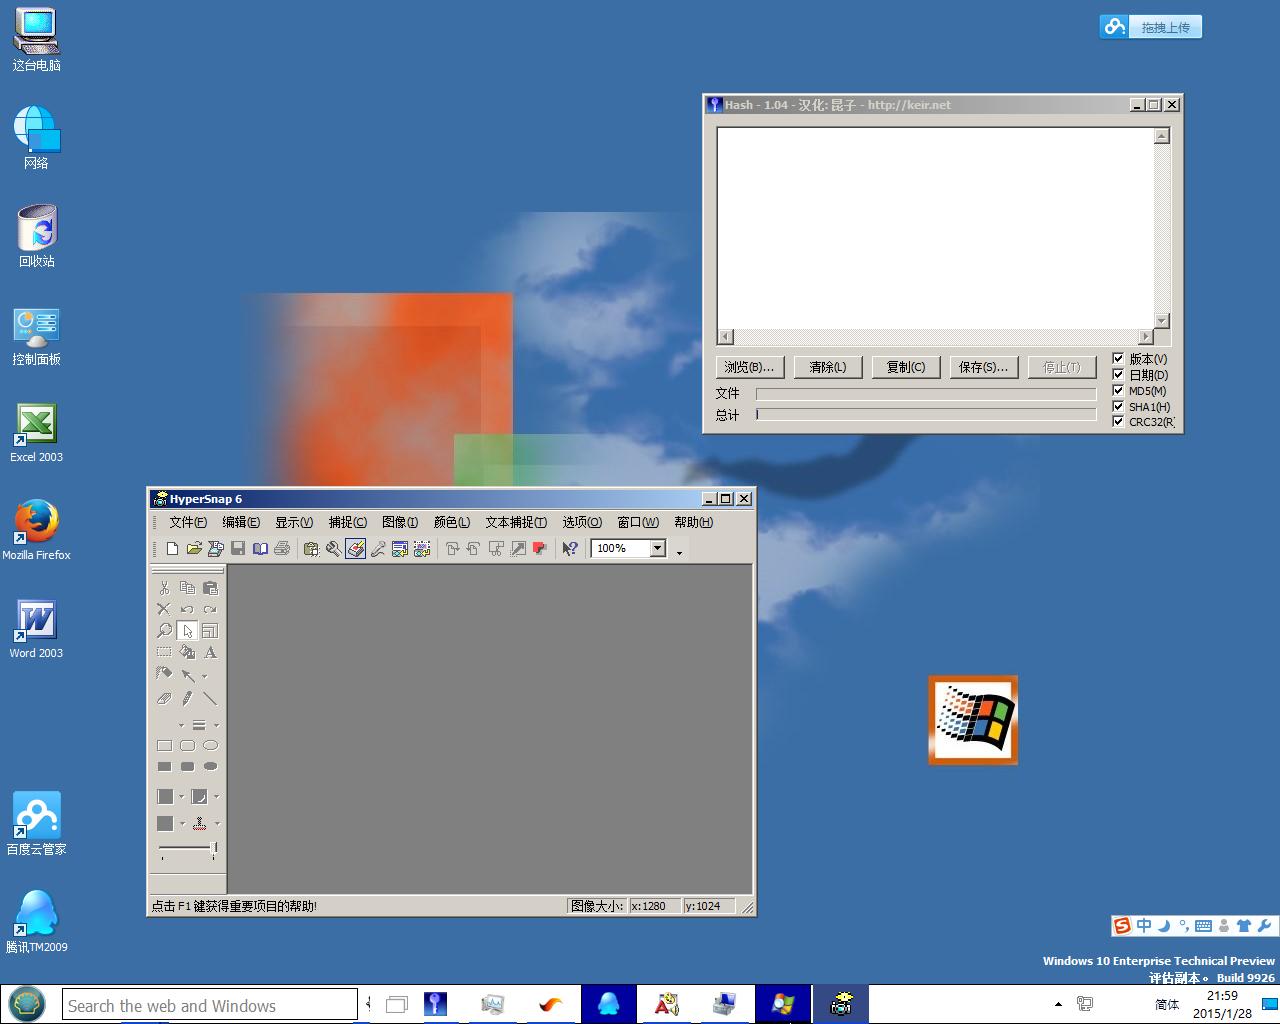Screen dimensions: 1280x1024
Task: Open the 编辑(E) menu in HyperSnap
Action: click(x=241, y=522)
